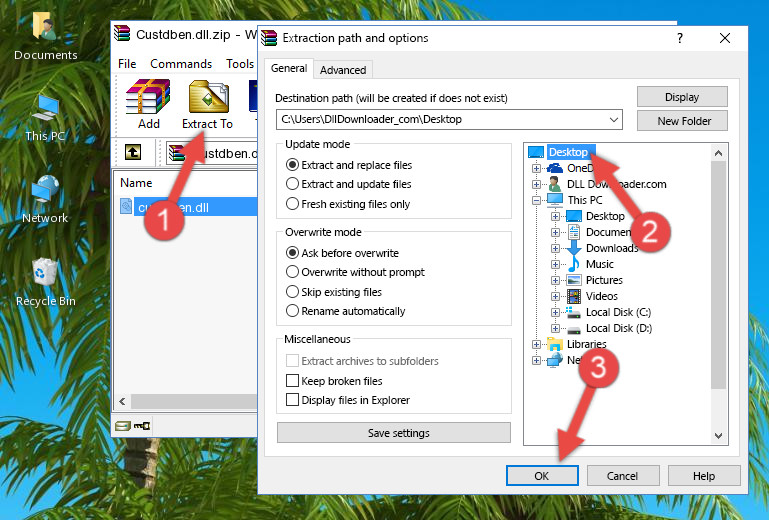
Task: Expand the DLL Downloader.com tree node
Action: point(537,184)
